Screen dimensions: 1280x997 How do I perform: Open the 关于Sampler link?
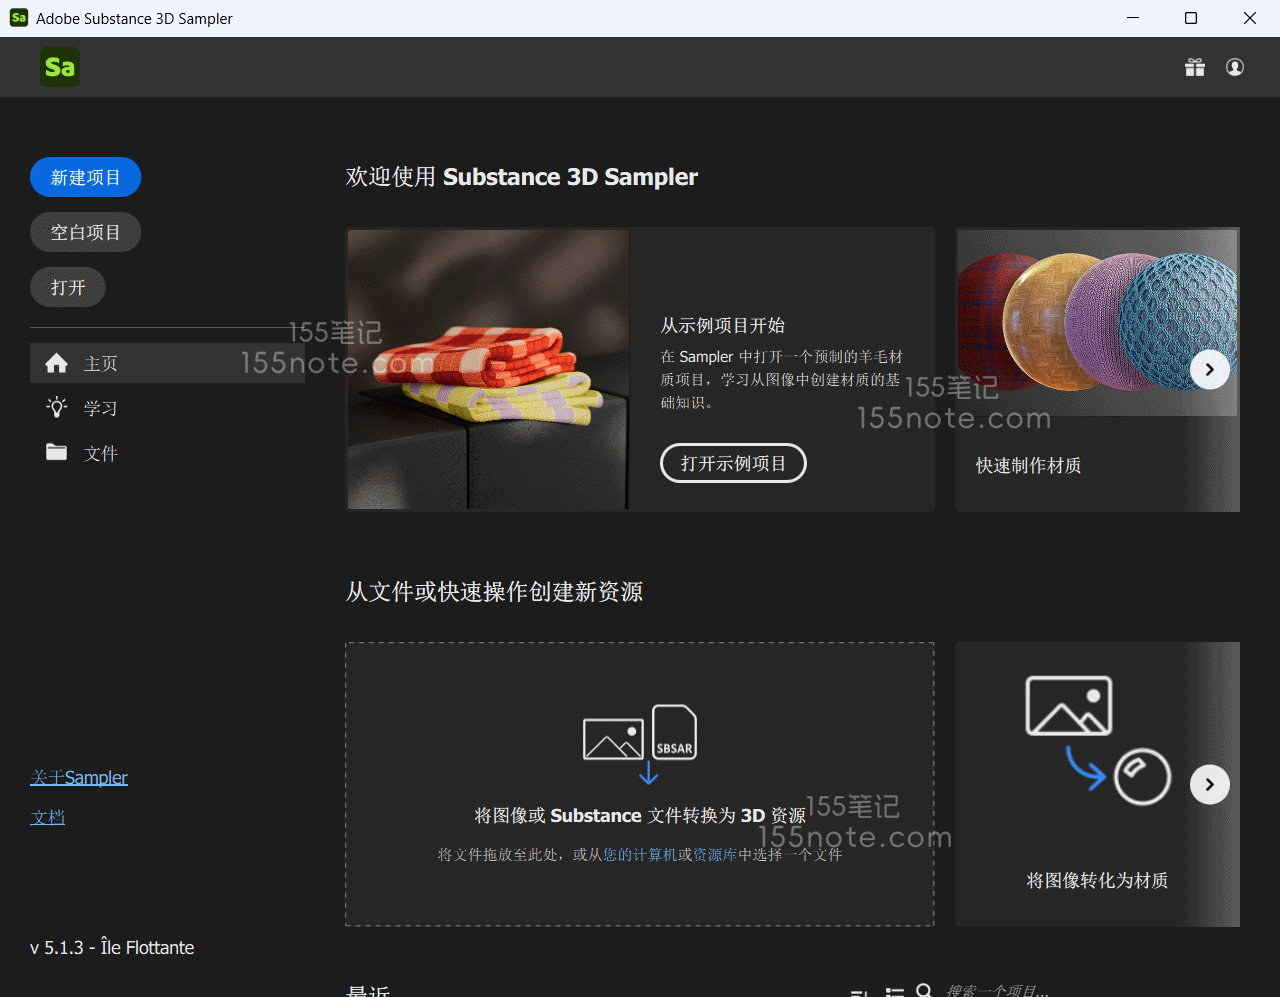[79, 777]
